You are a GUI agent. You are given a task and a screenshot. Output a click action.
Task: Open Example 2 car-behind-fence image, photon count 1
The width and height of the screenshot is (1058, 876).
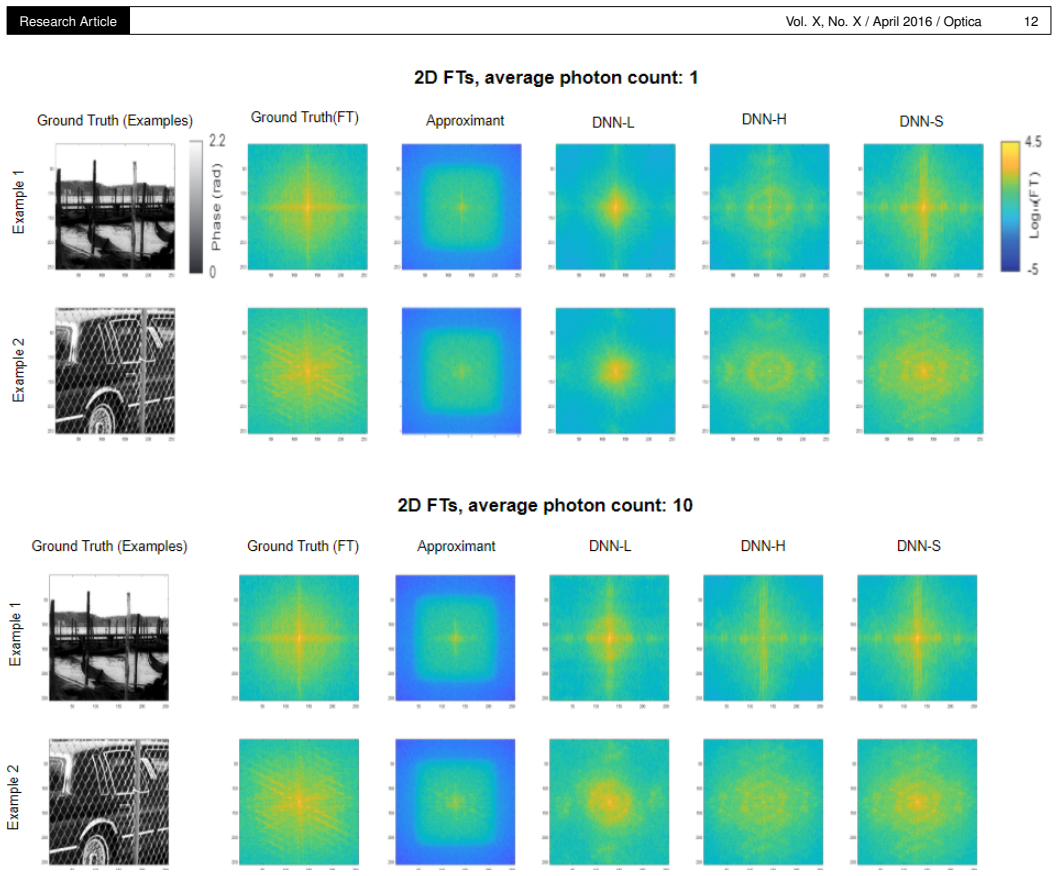(x=115, y=371)
